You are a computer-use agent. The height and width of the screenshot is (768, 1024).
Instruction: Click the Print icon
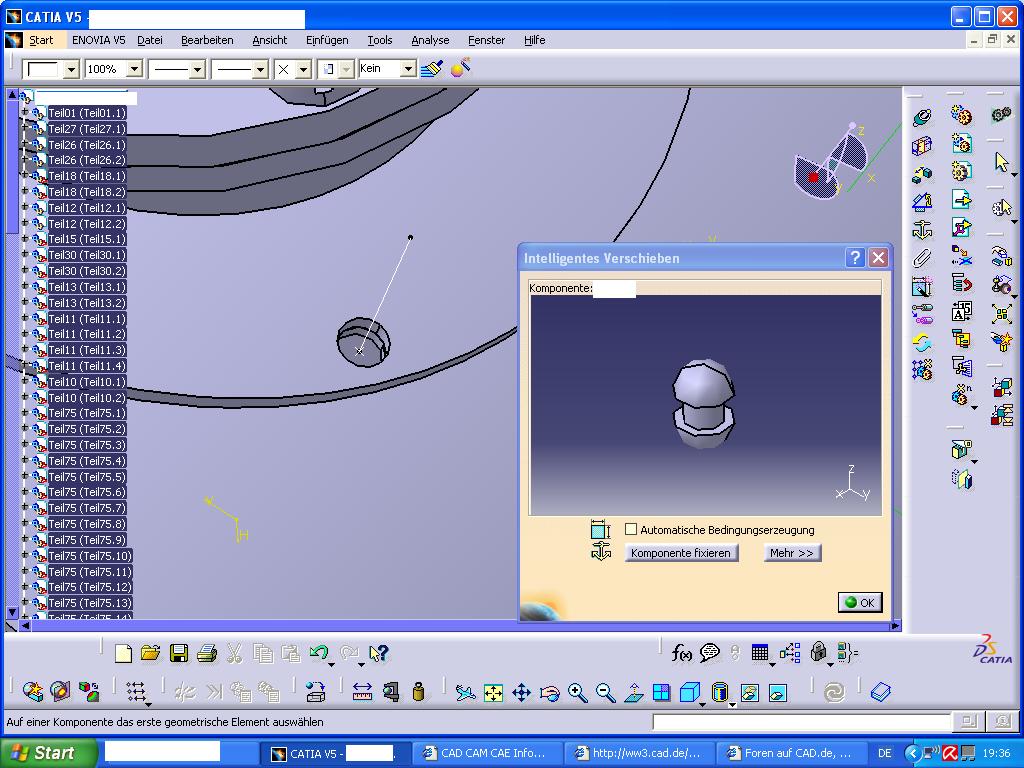tap(206, 653)
